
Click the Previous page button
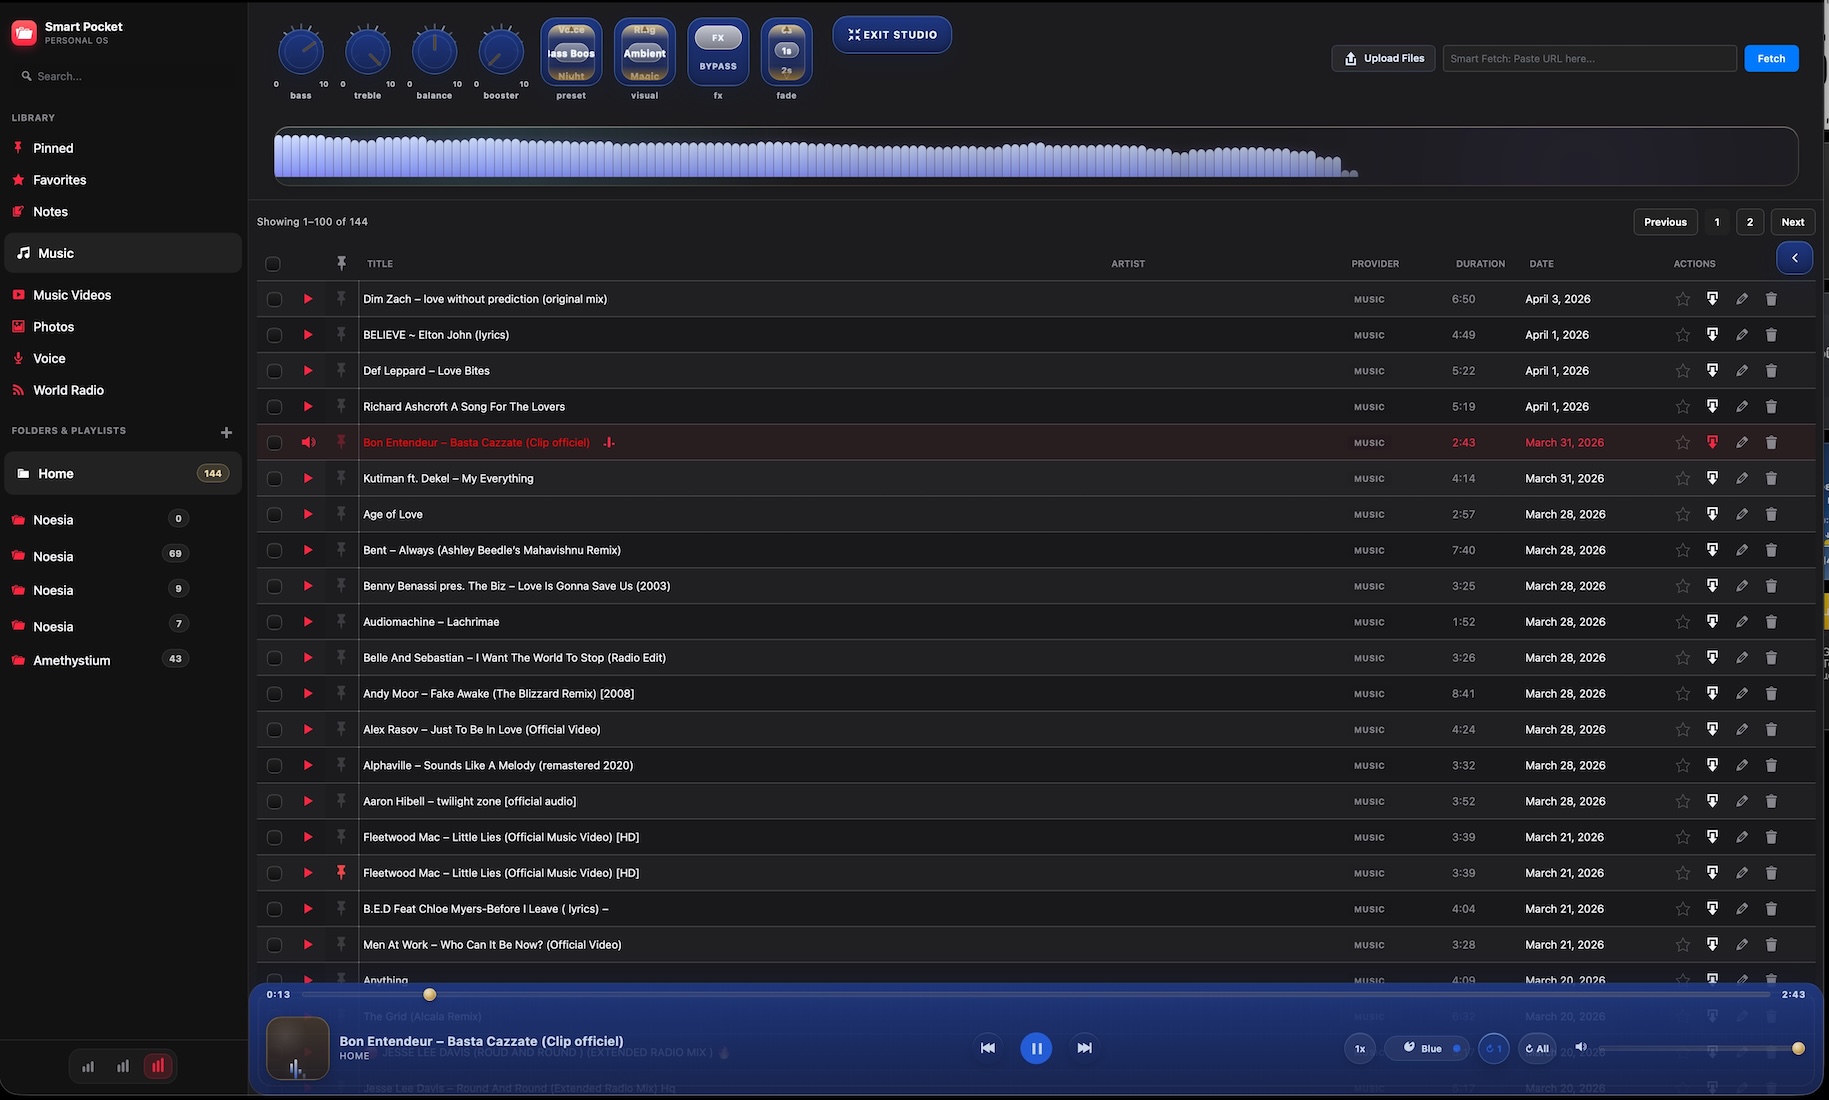[1665, 222]
